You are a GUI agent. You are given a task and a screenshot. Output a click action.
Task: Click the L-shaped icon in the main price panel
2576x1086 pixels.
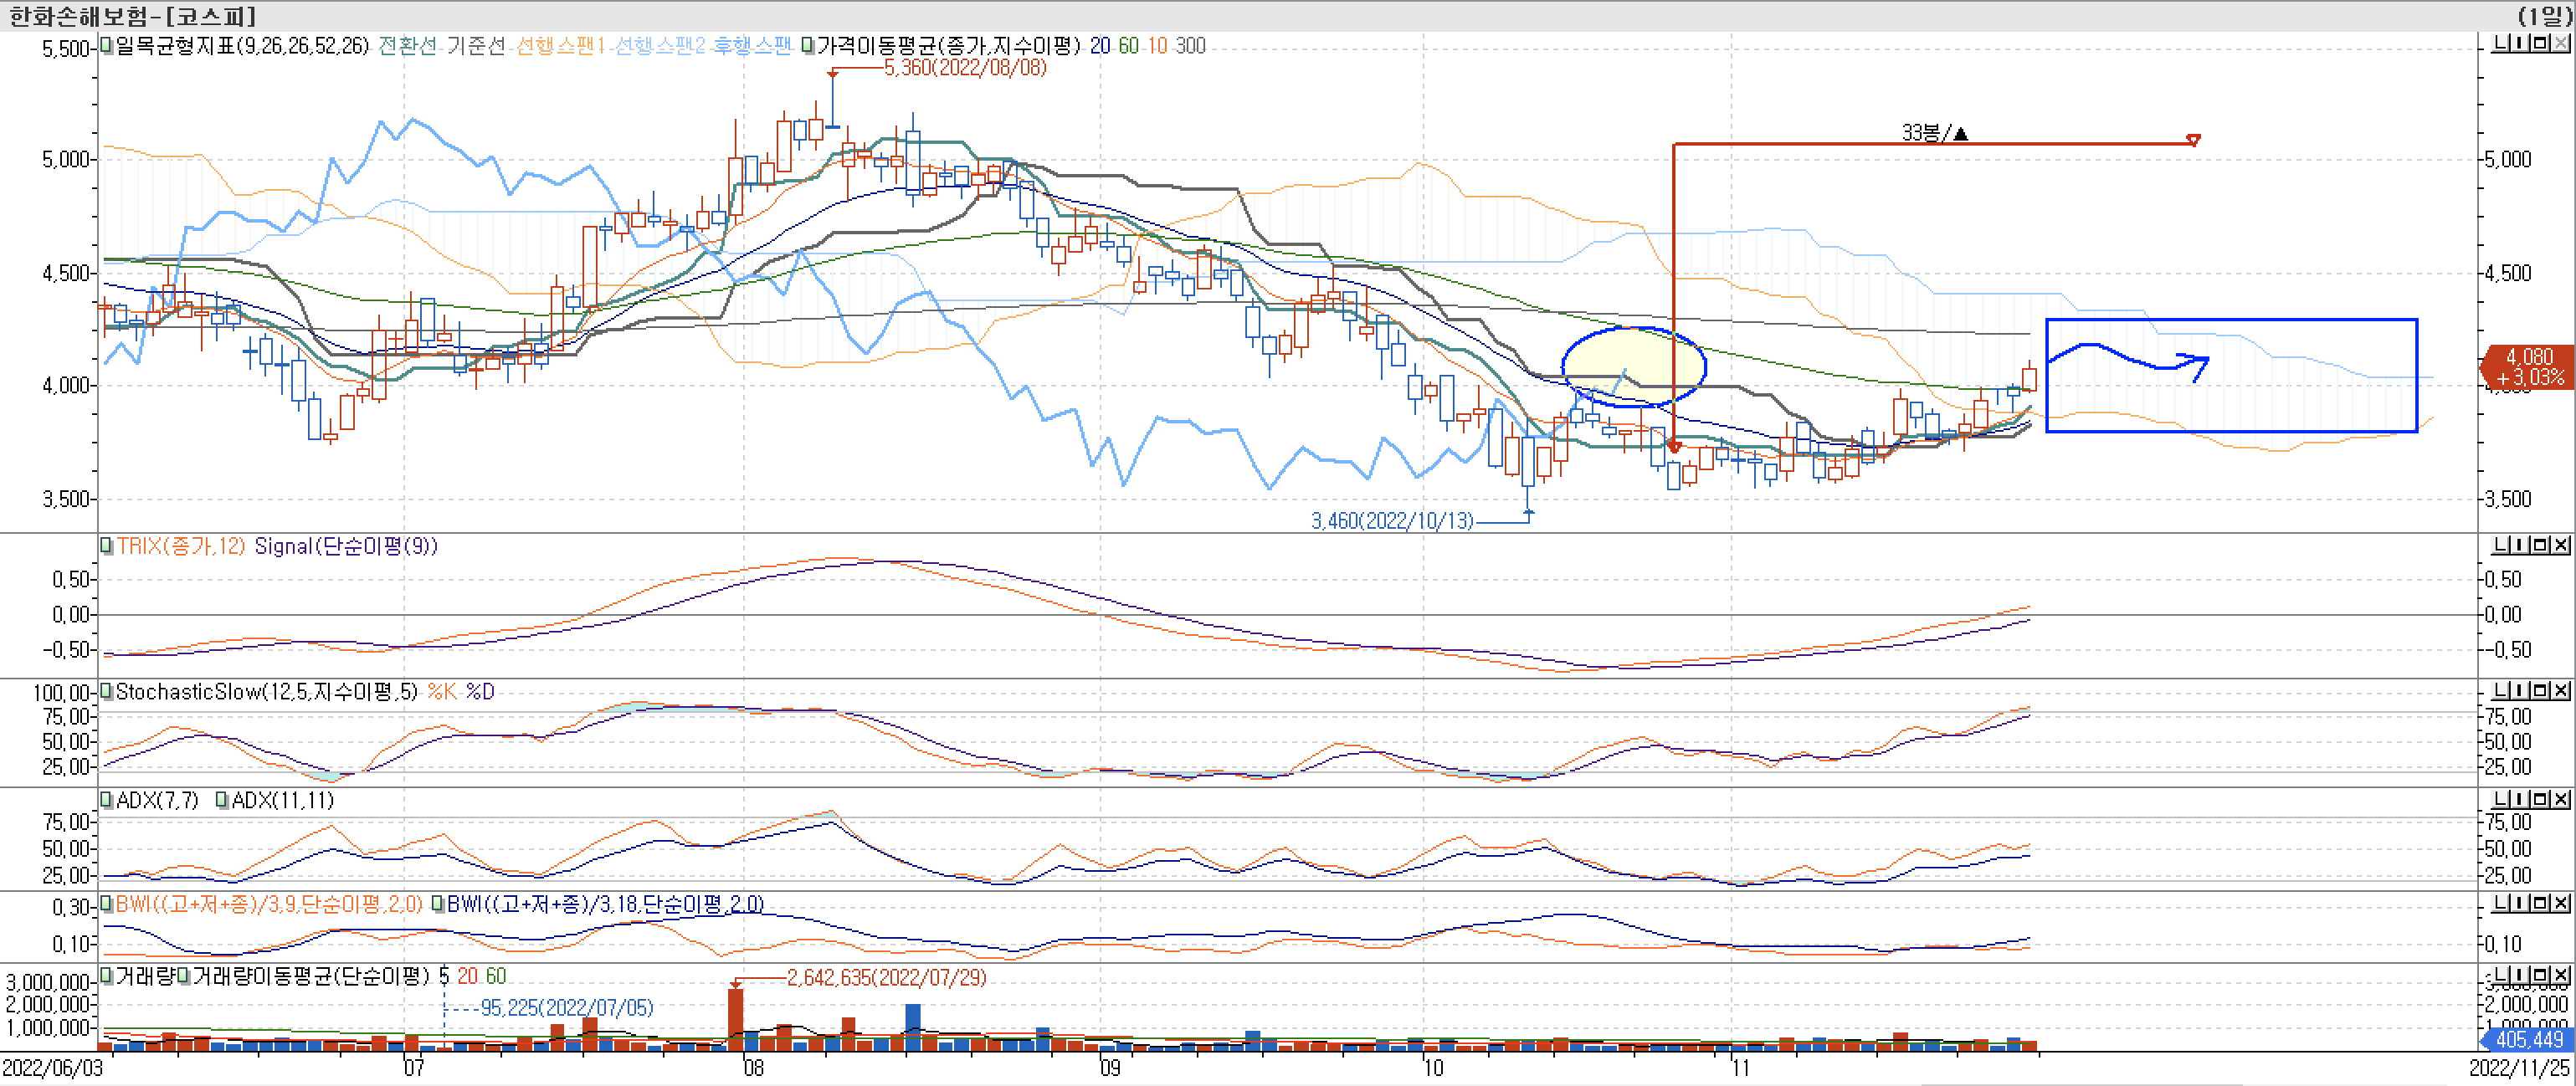[x=2499, y=44]
